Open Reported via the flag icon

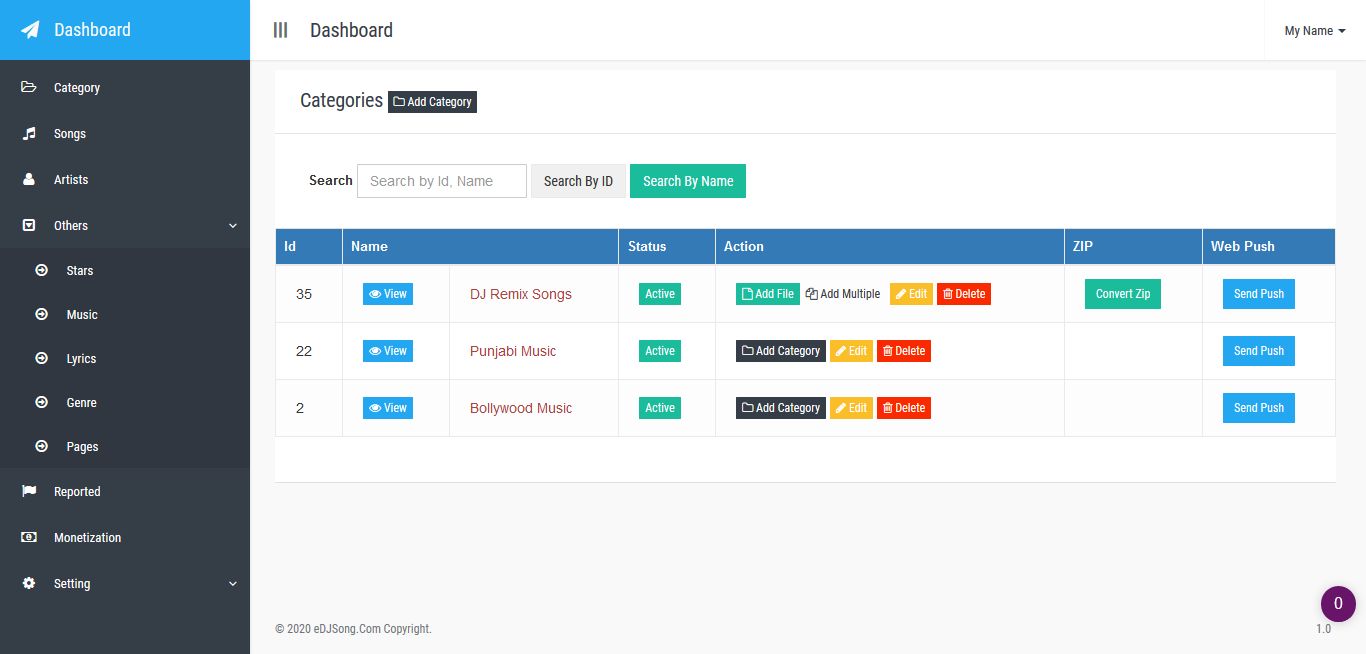tap(29, 491)
